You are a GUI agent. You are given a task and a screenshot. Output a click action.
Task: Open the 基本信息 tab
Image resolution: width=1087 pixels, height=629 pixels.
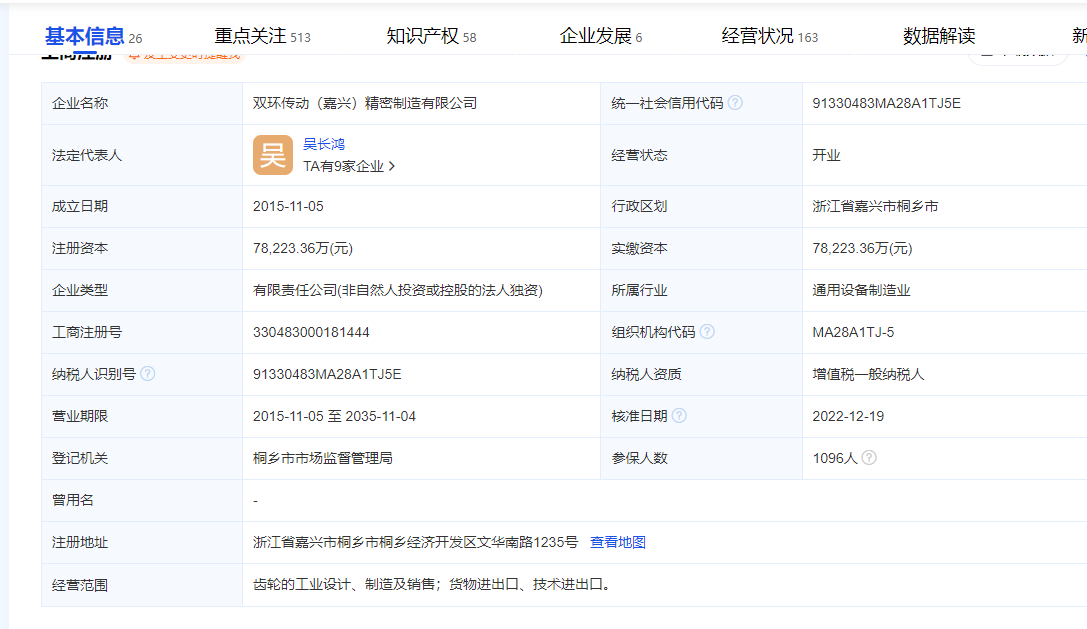pos(93,36)
